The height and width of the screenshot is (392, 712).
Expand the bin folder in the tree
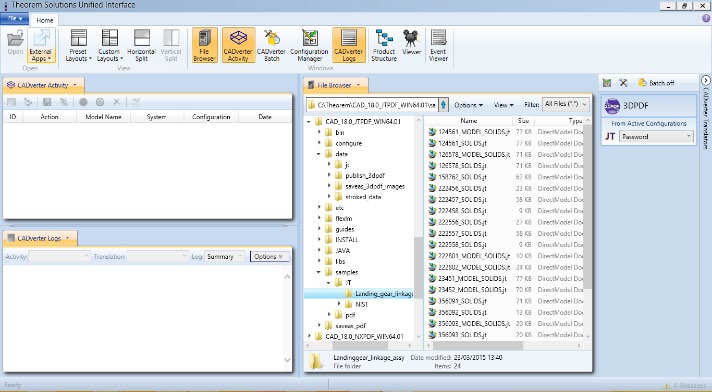(x=319, y=132)
